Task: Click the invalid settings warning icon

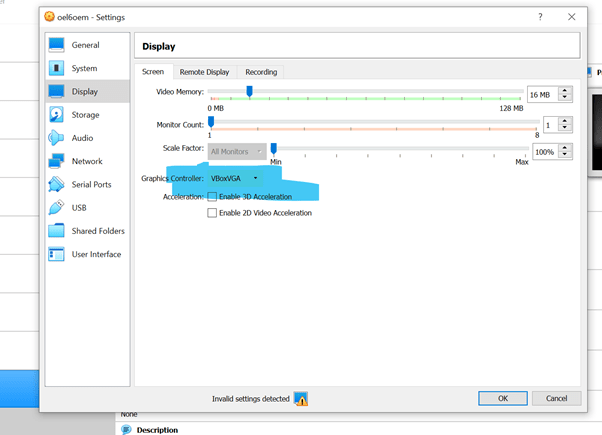Action: coord(301,399)
